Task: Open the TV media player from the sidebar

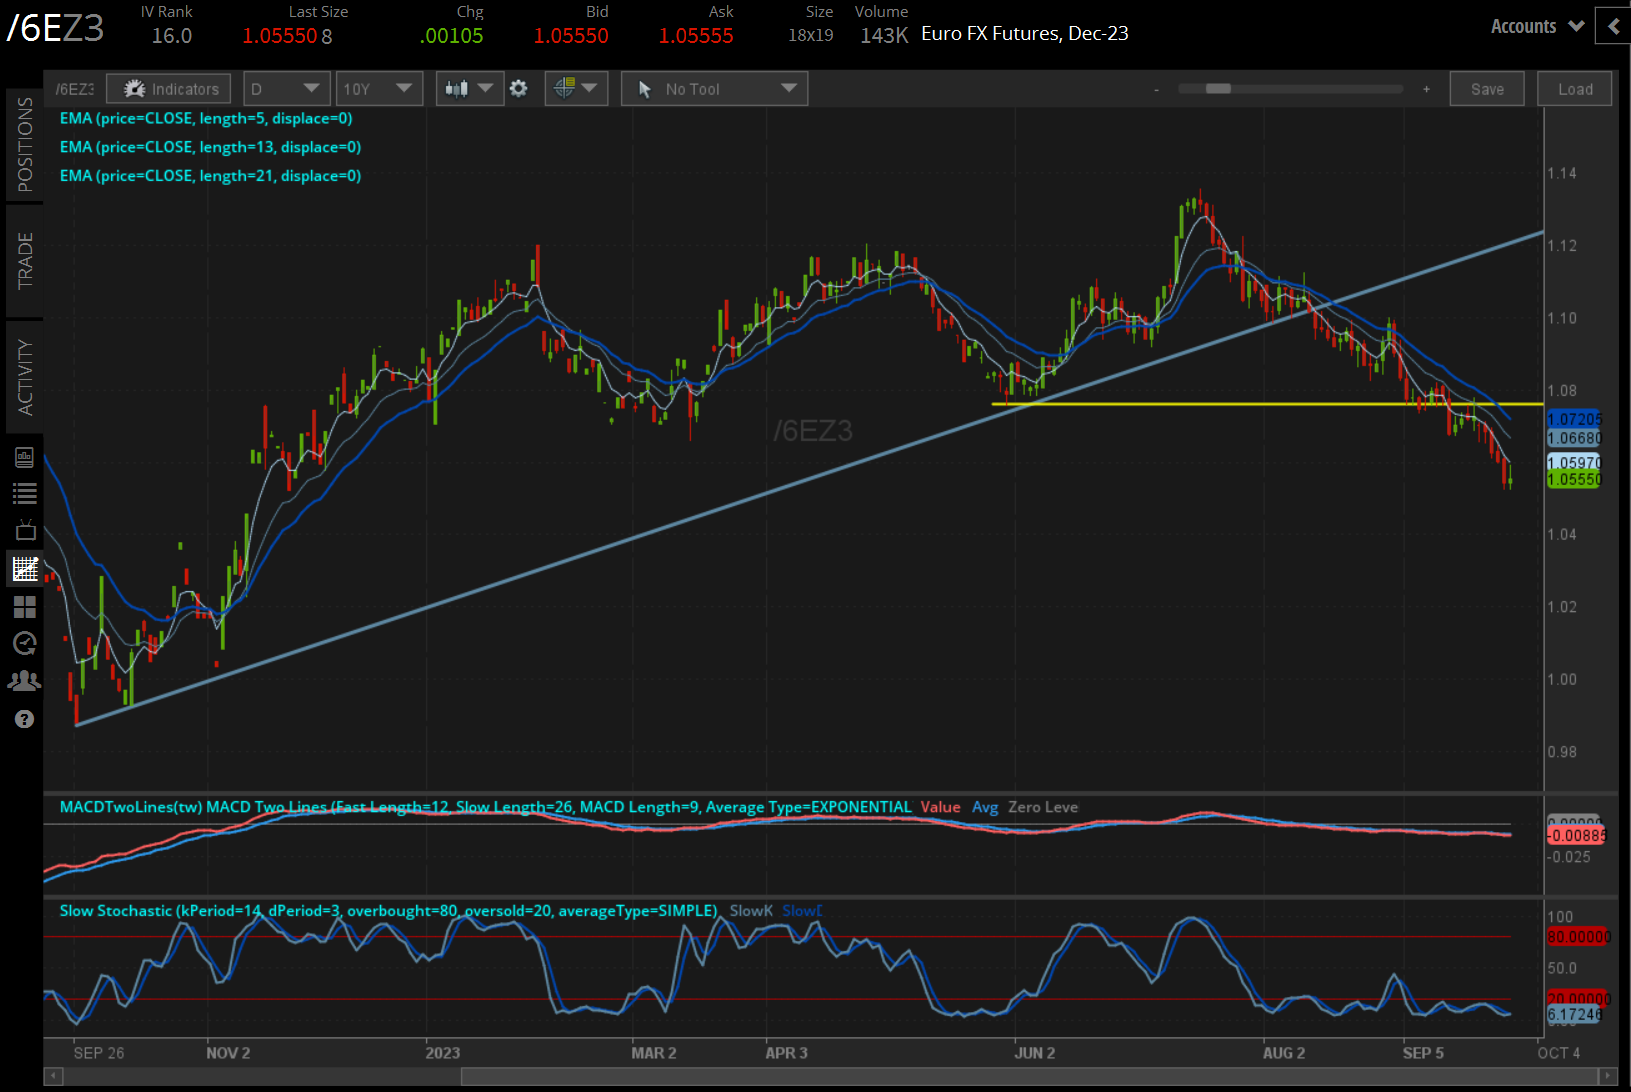Action: tap(25, 529)
